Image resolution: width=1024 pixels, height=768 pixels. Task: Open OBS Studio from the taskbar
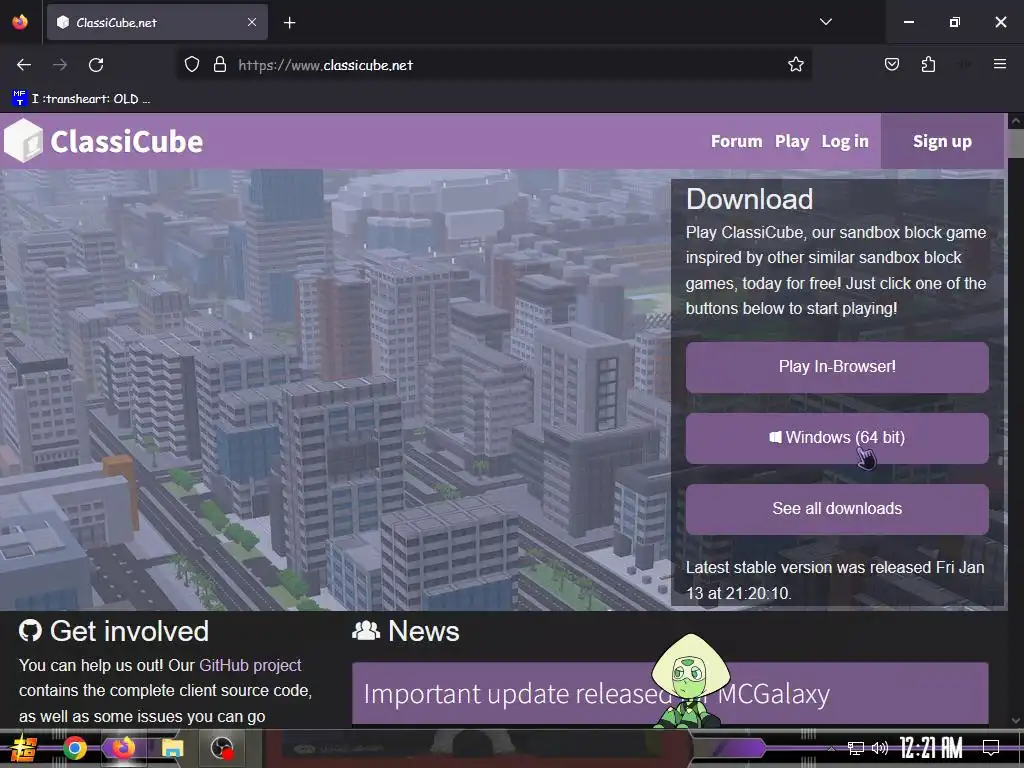[221, 748]
